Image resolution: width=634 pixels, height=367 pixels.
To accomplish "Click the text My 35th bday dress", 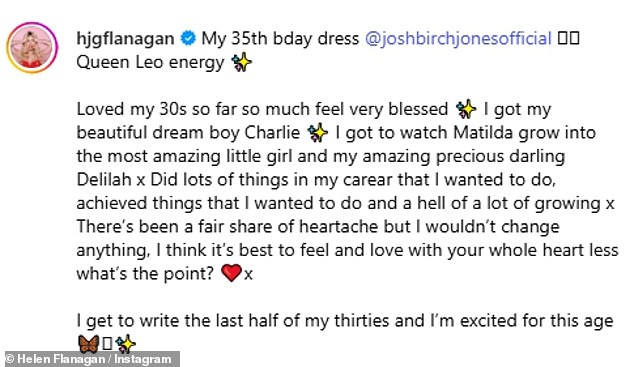I will (x=280, y=39).
